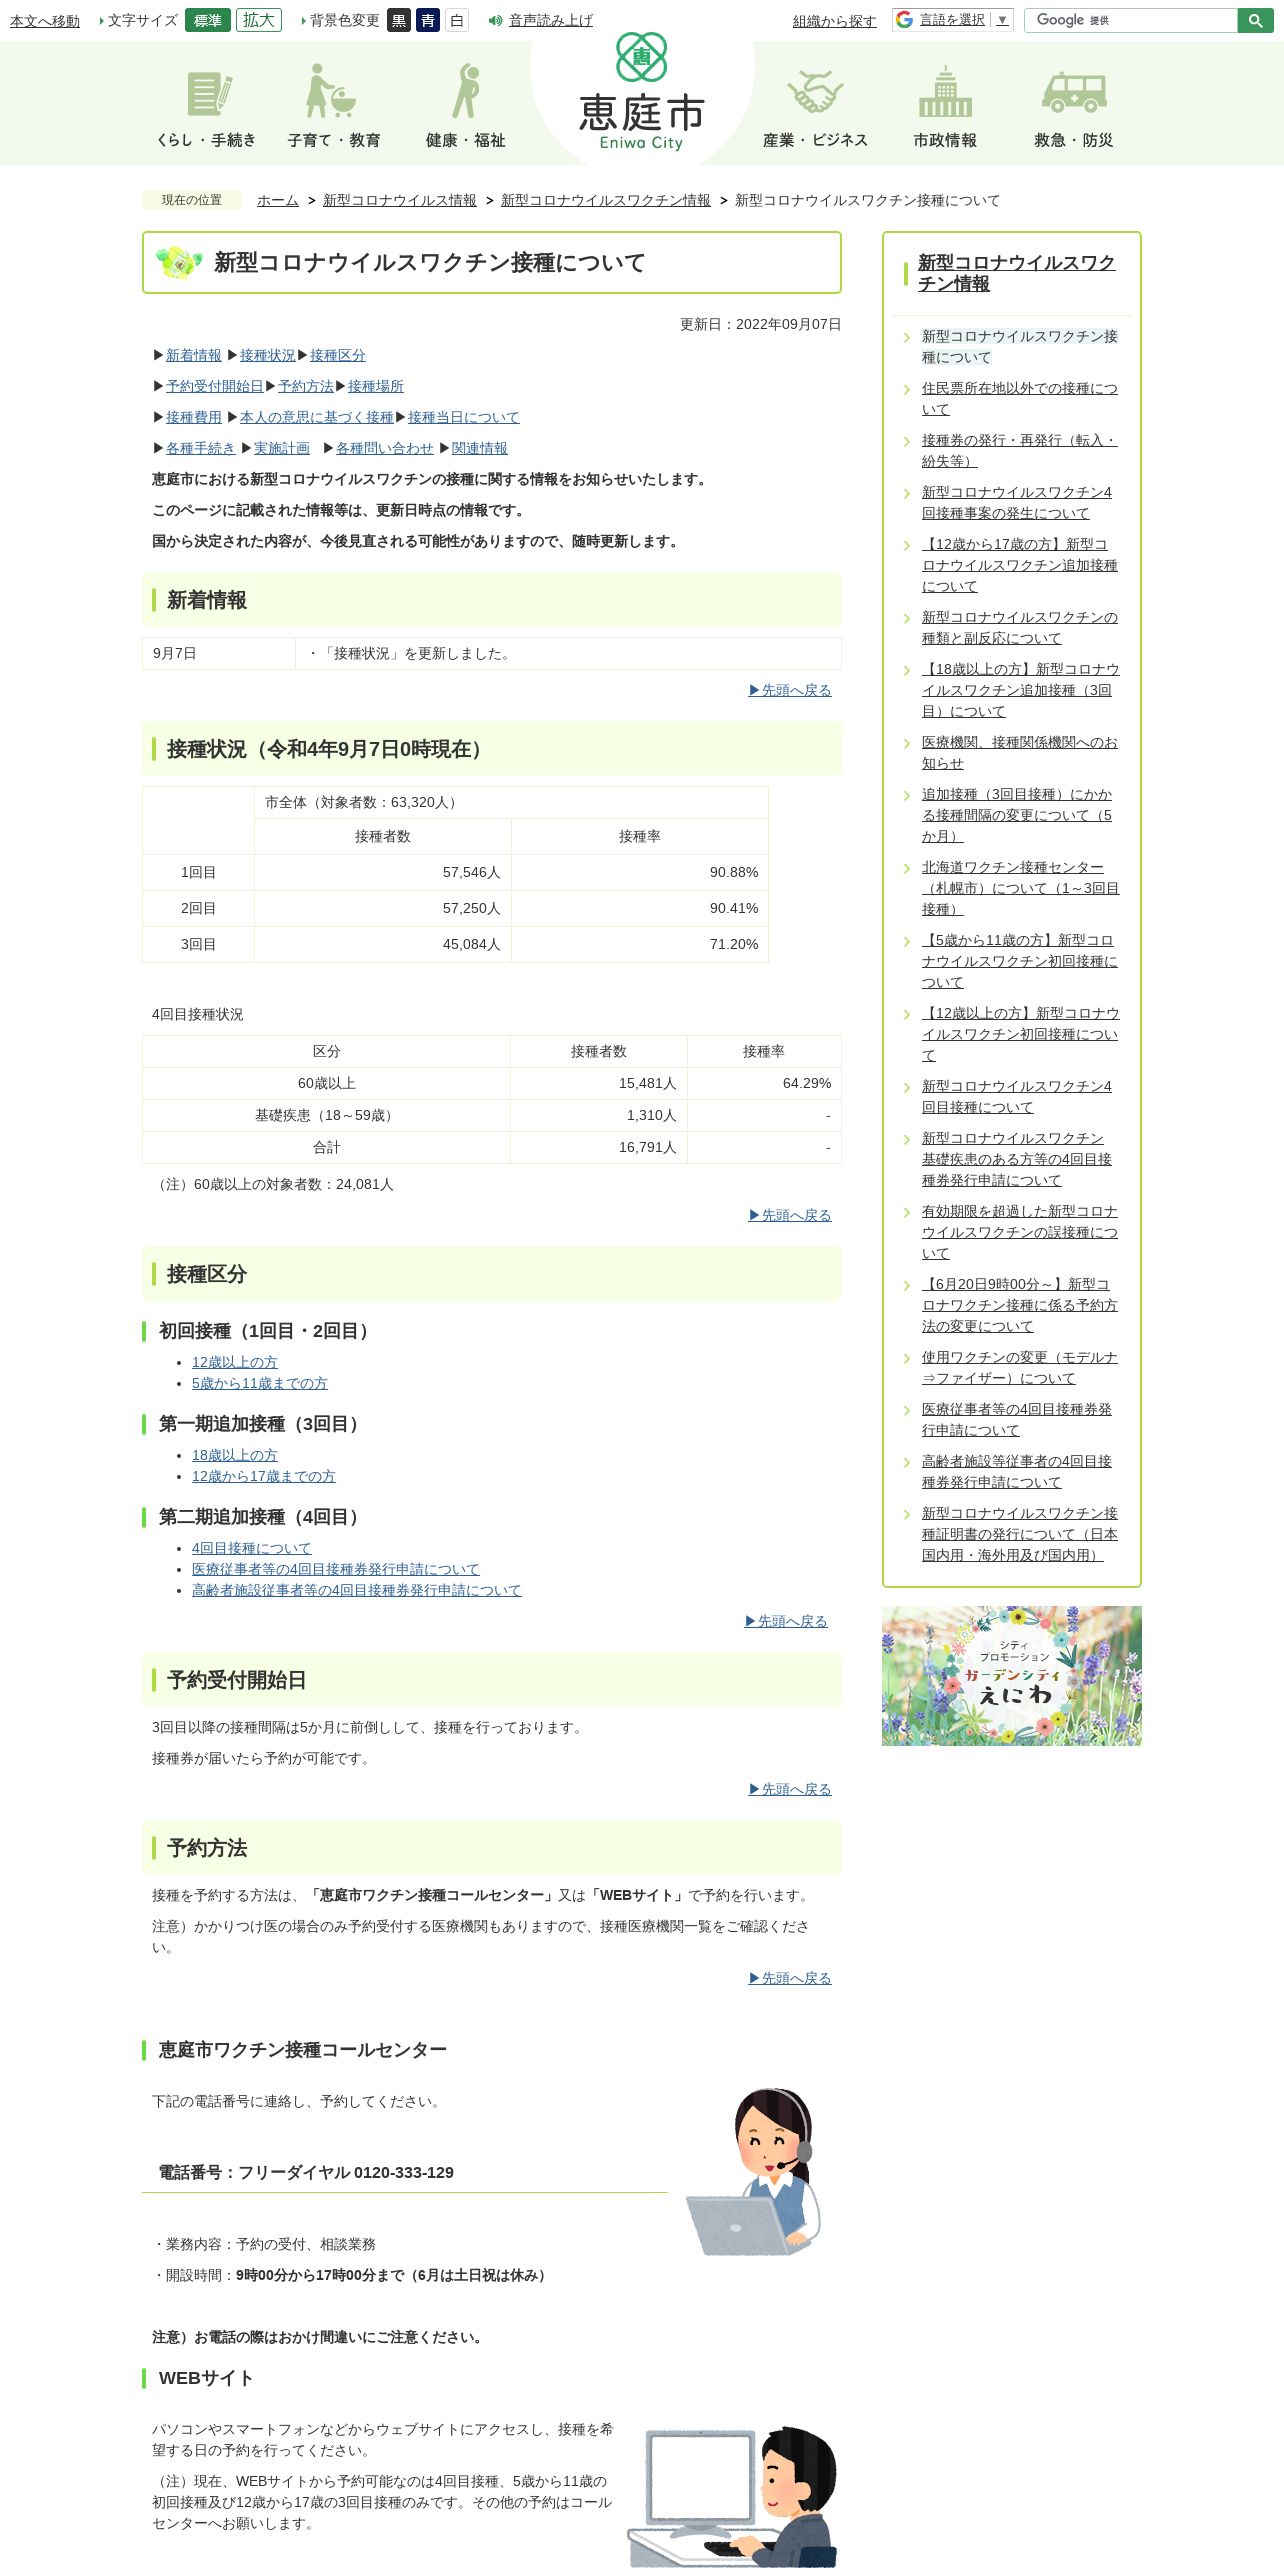Viewport: 1284px width, 2568px height.
Task: Set text size to 標準
Action: [x=208, y=20]
